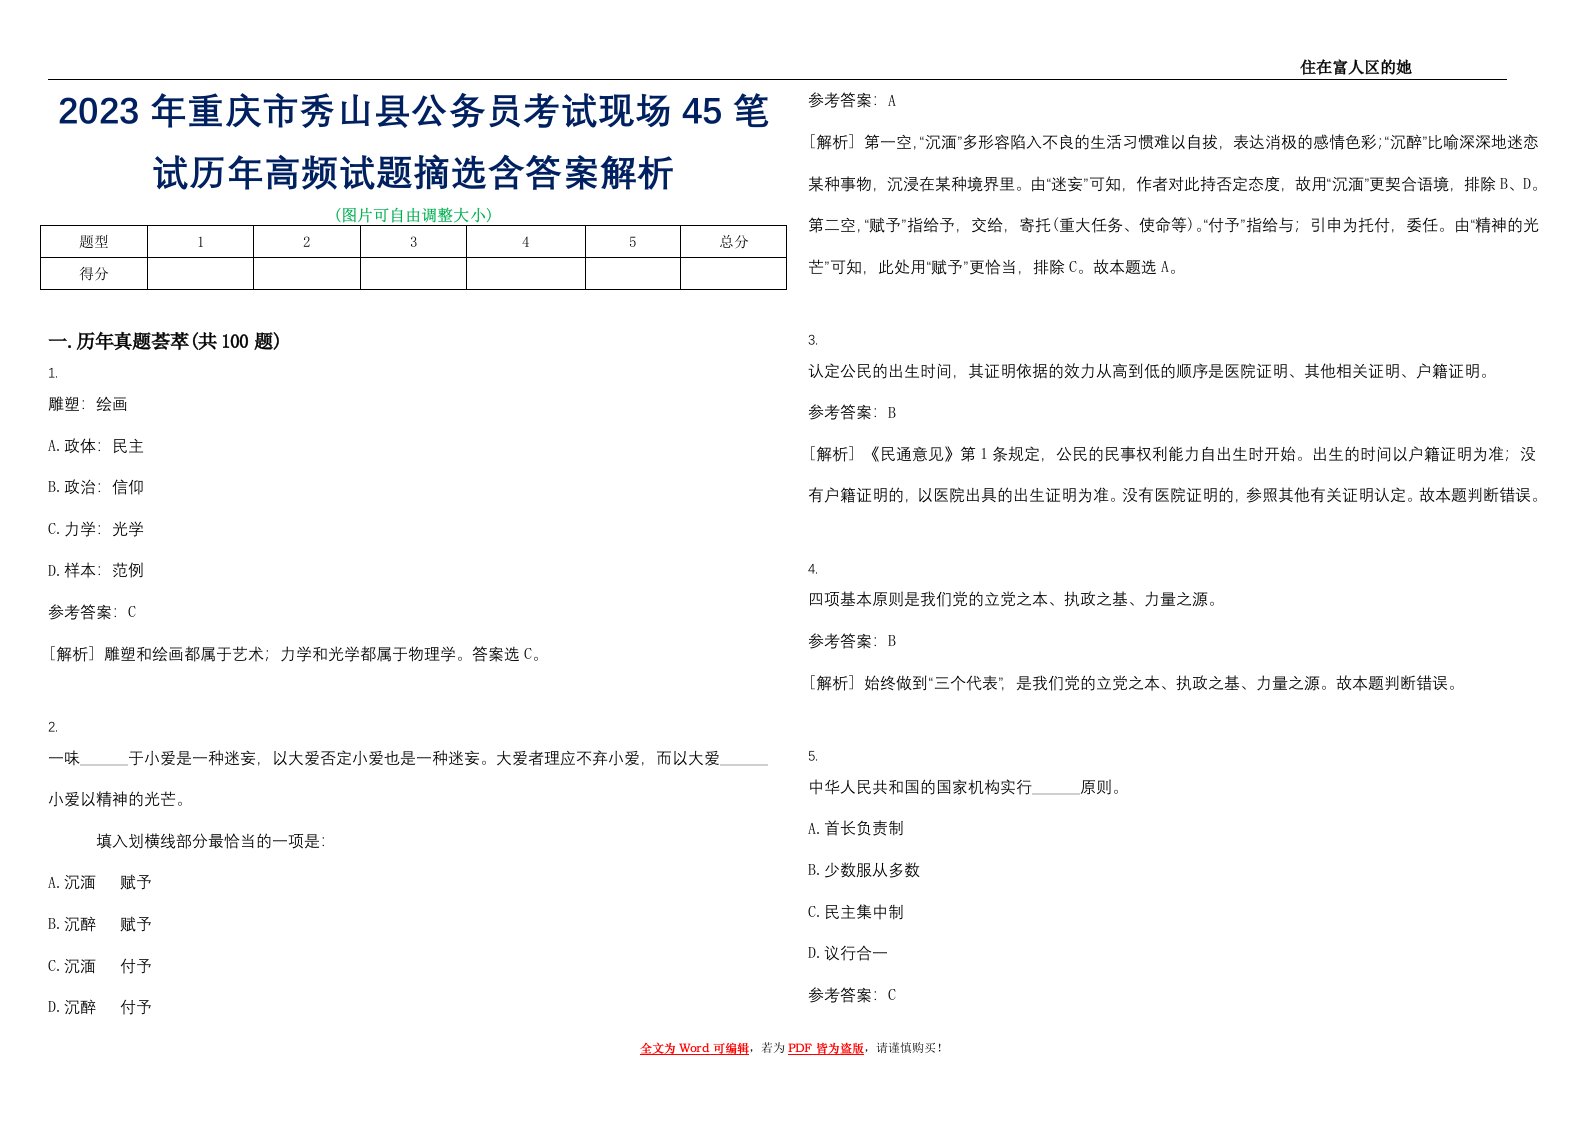Select option A.政体:民主

[96, 446]
